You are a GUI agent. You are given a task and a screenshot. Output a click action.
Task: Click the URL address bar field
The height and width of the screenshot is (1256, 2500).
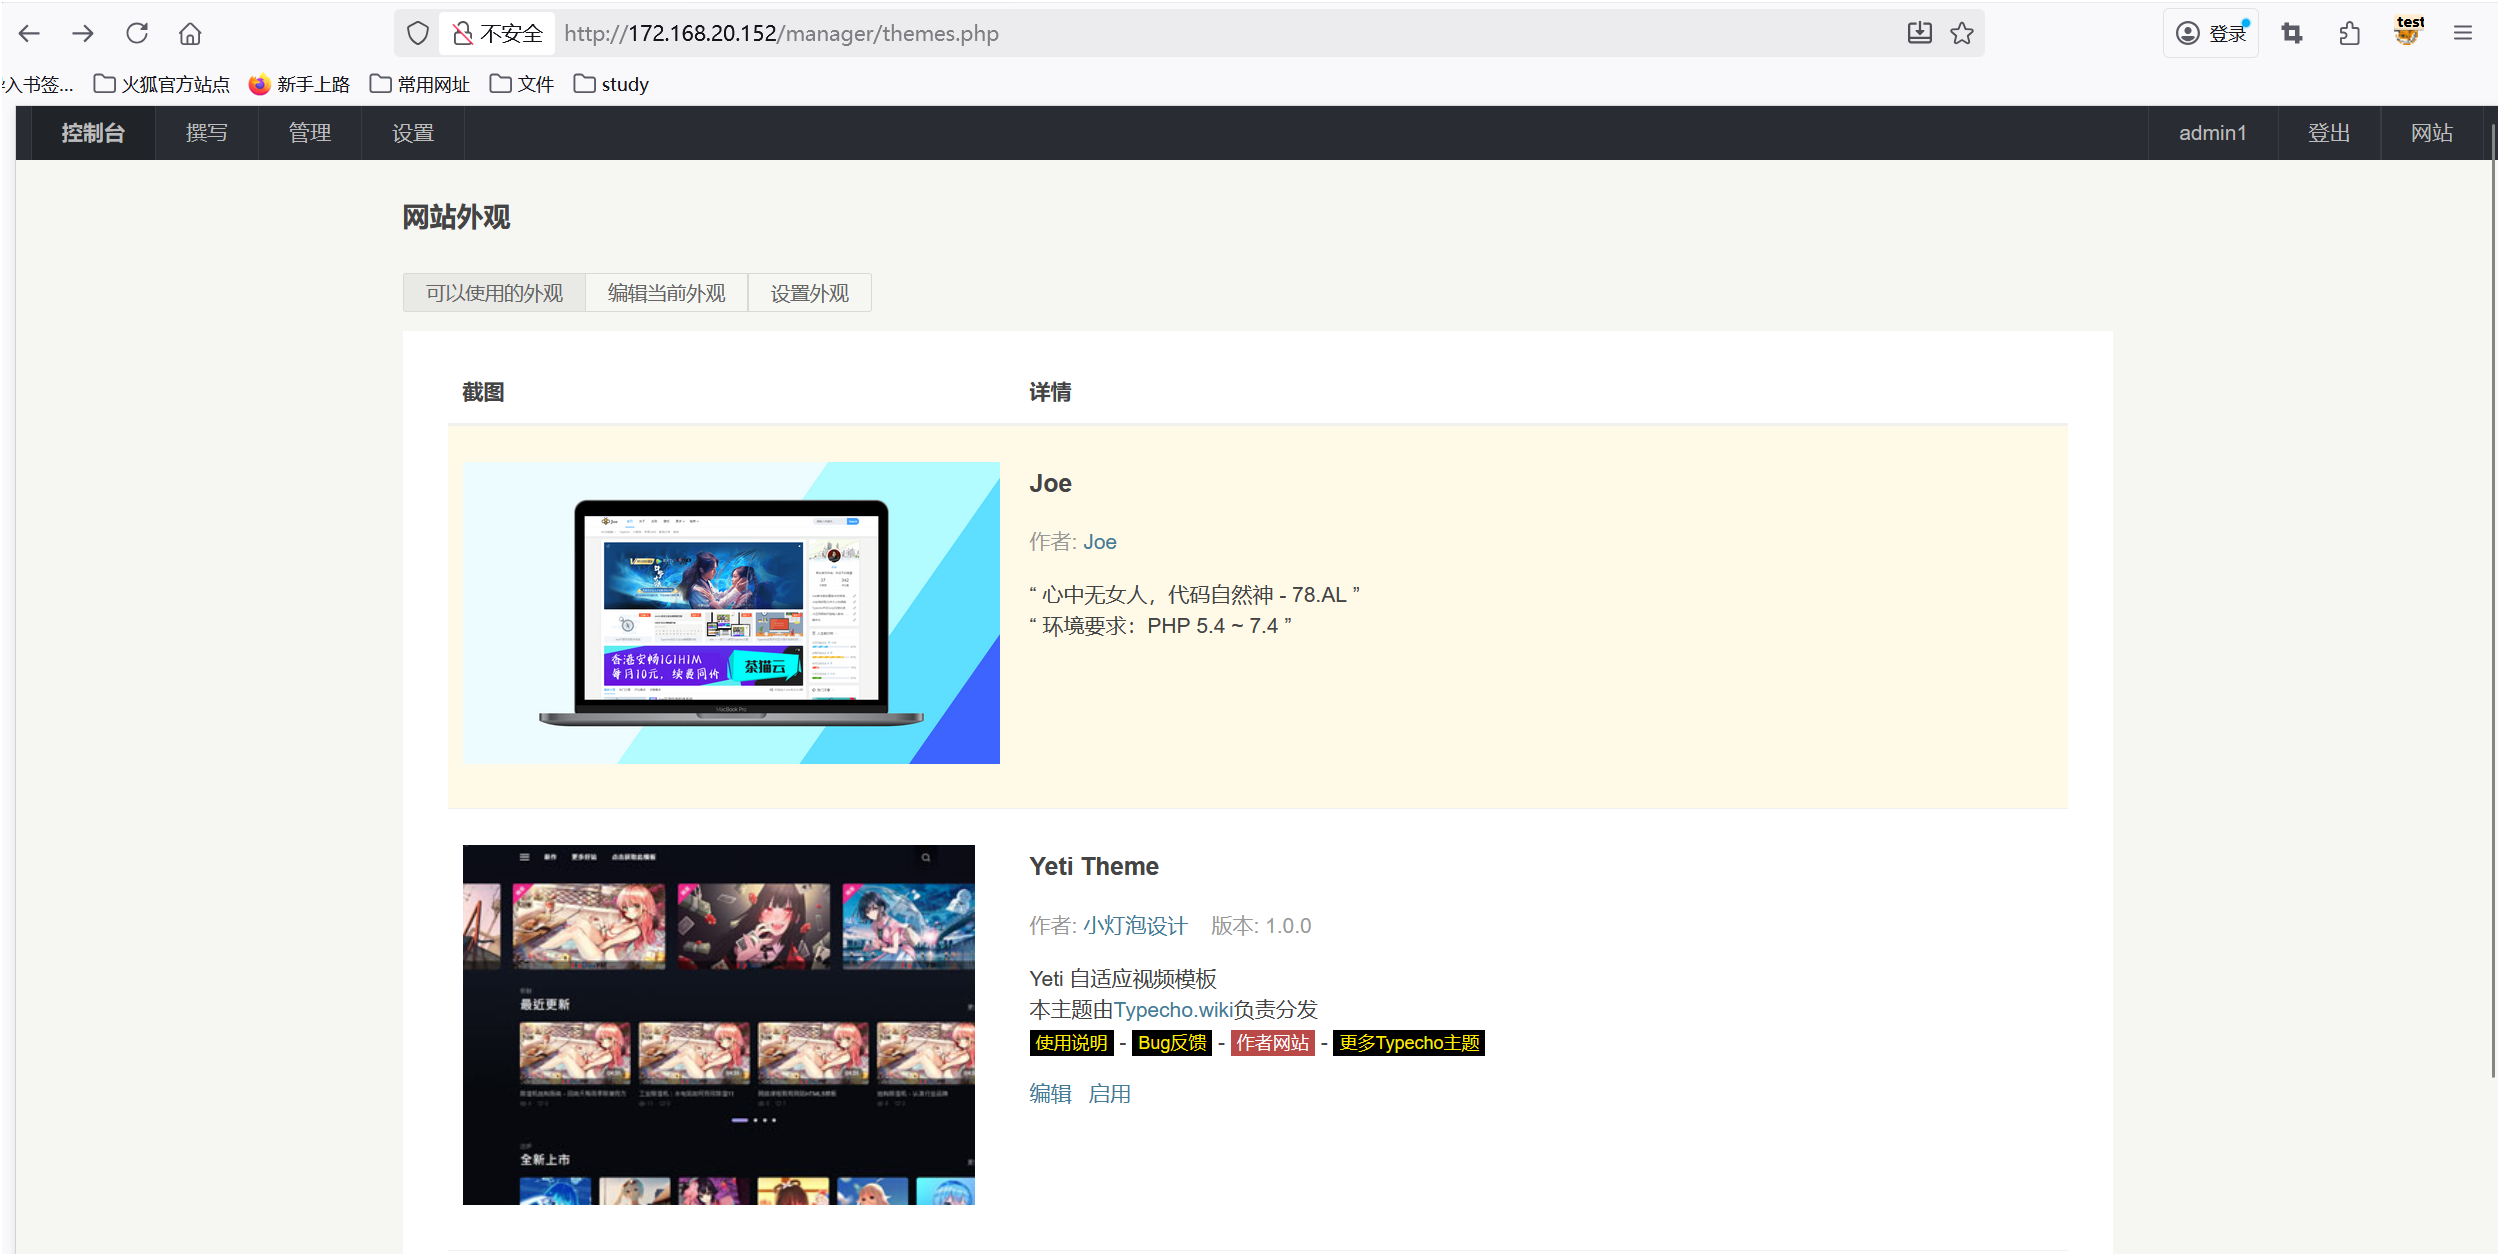point(1200,33)
